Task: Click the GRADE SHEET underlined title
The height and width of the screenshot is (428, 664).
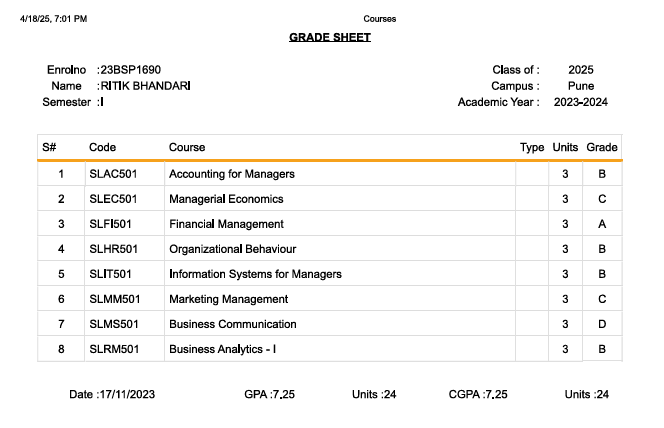Action: [330, 37]
